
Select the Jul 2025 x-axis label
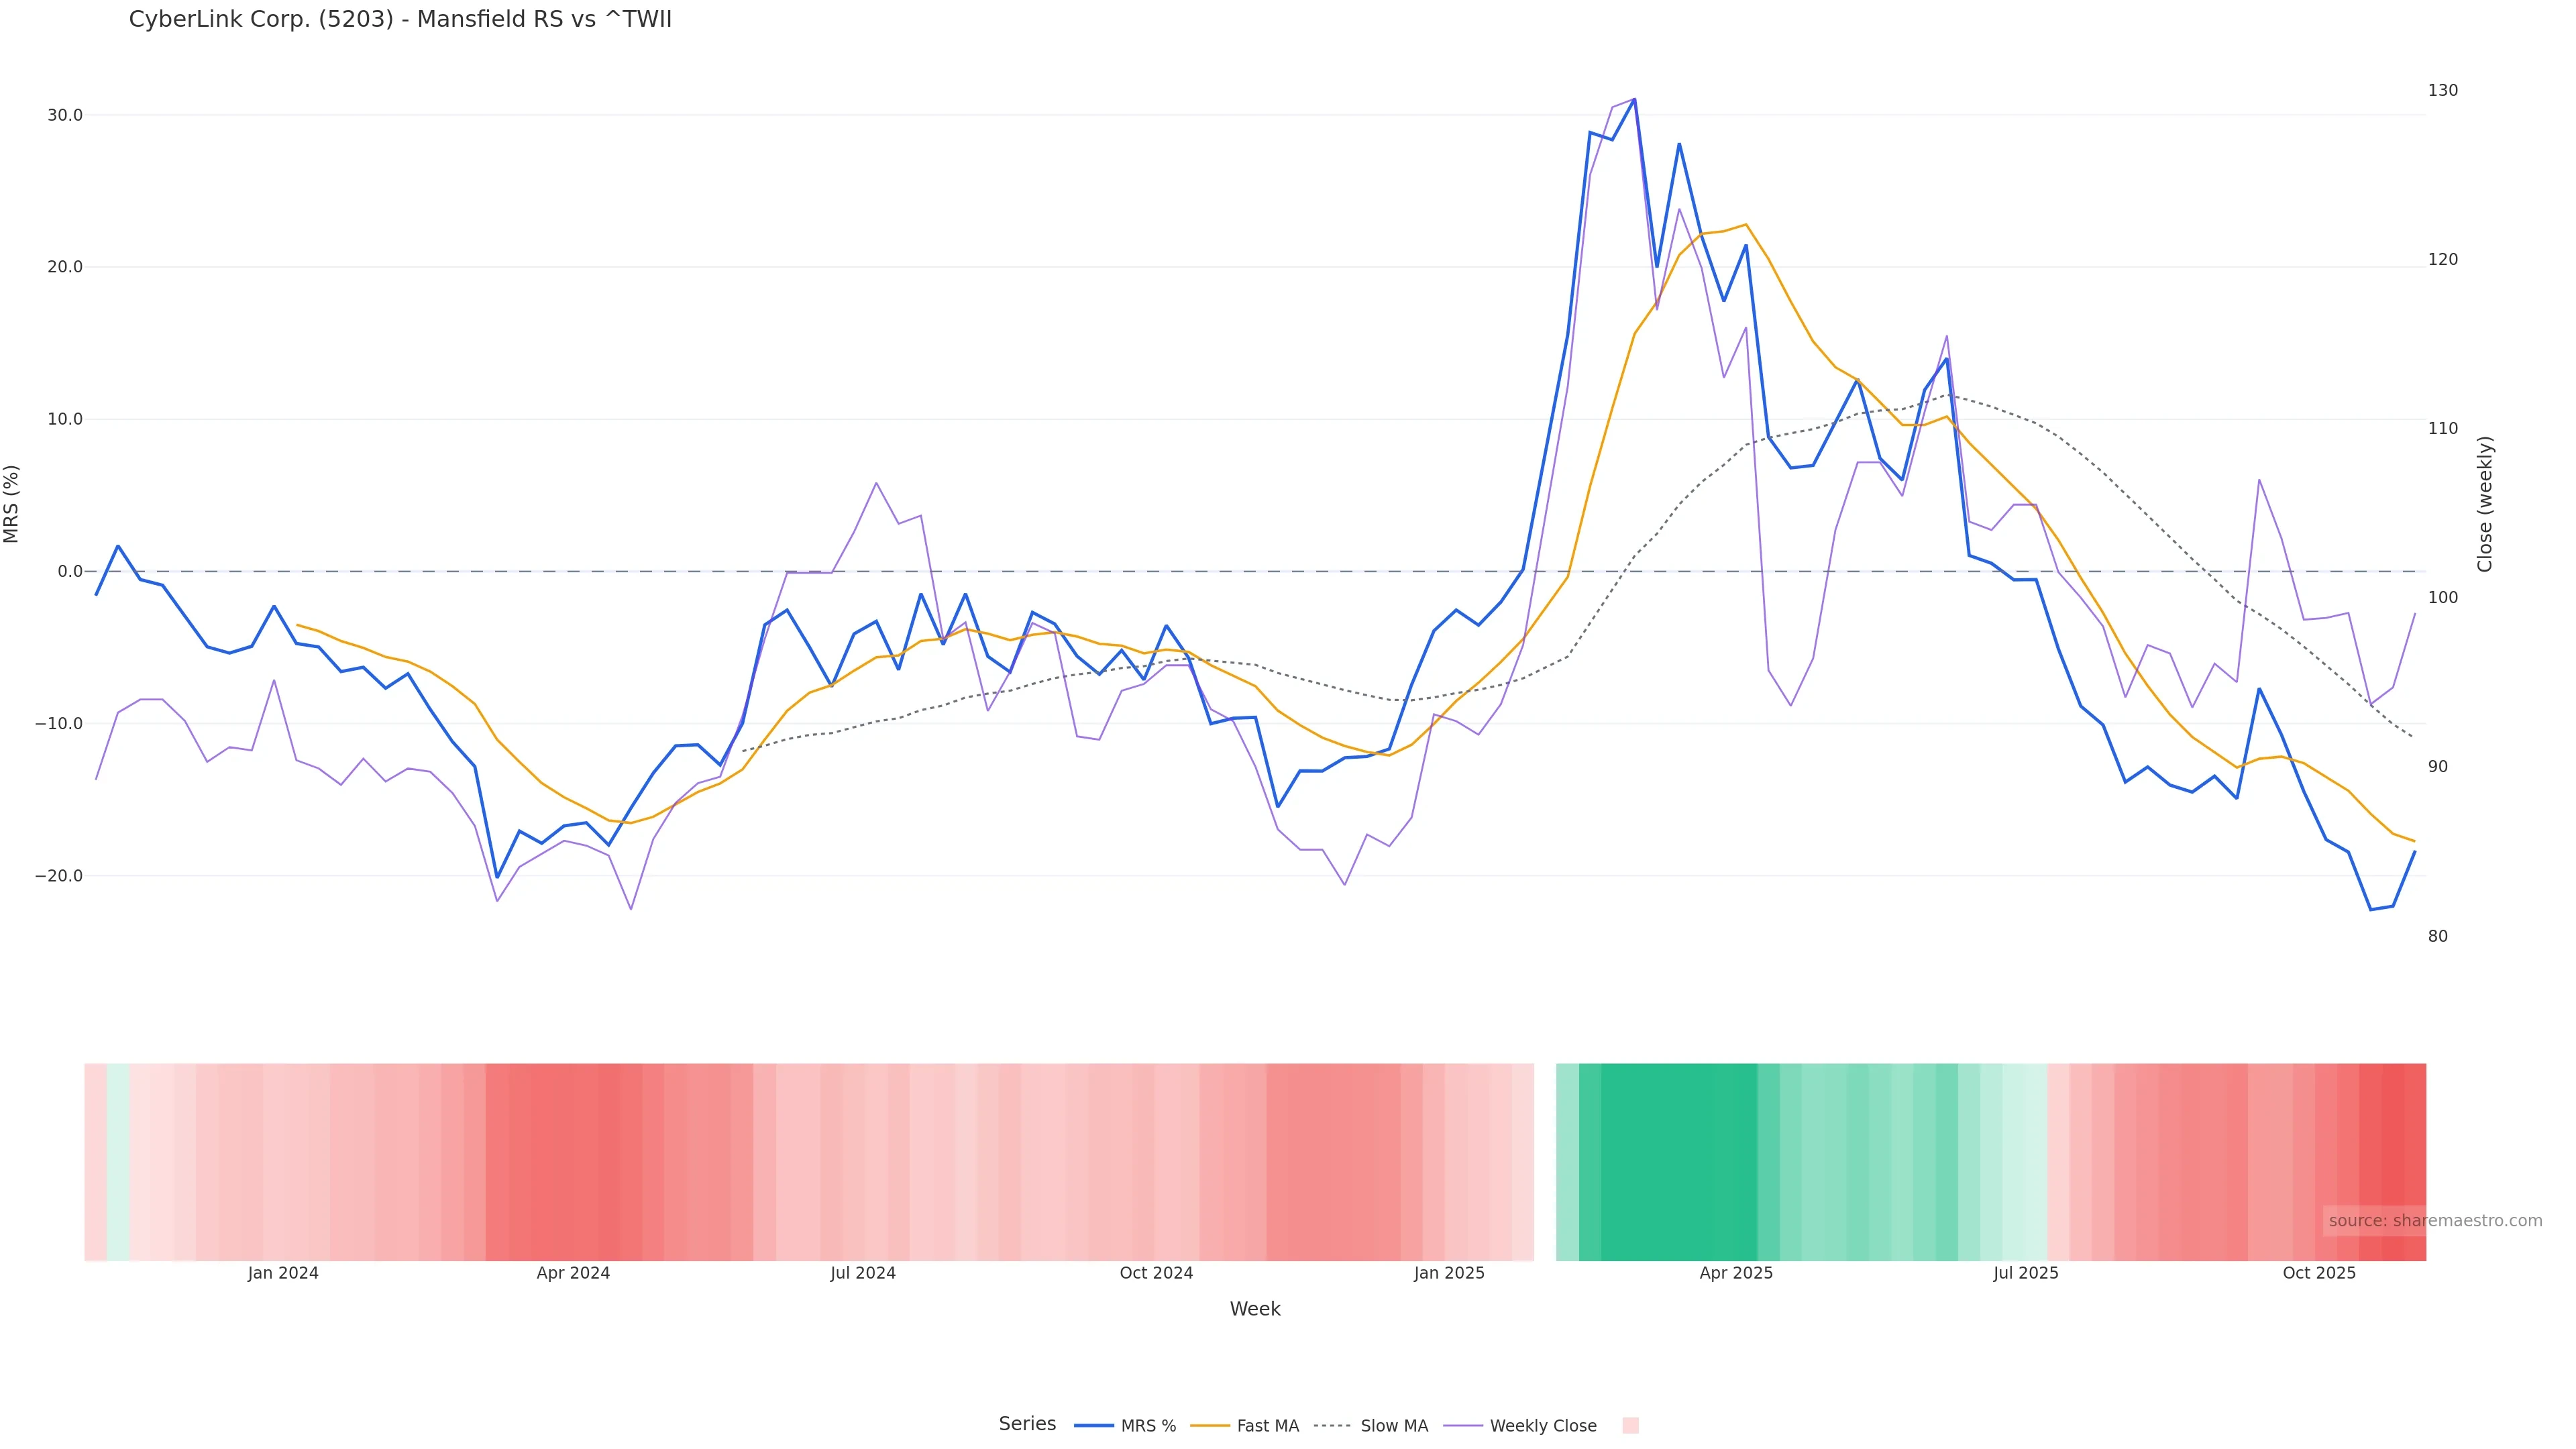pyautogui.click(x=2026, y=1274)
